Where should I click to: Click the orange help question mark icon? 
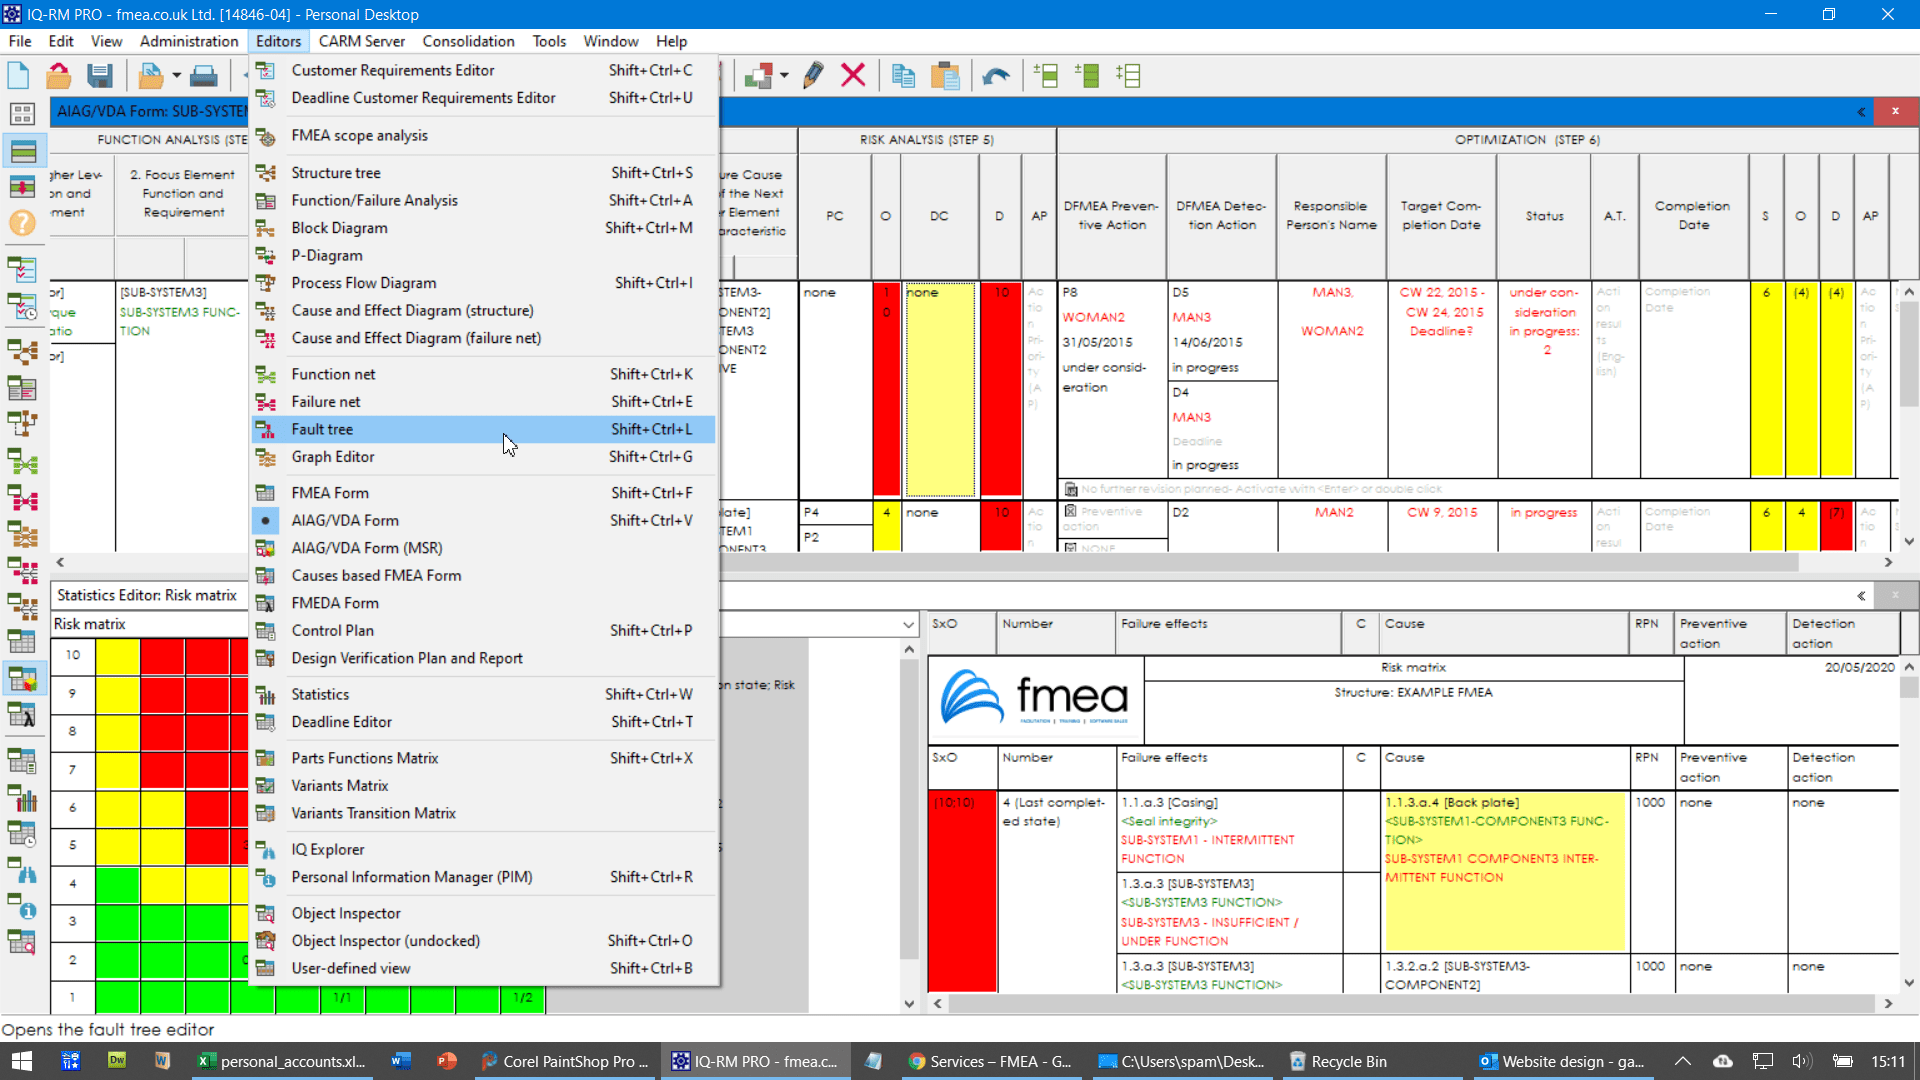[x=22, y=223]
